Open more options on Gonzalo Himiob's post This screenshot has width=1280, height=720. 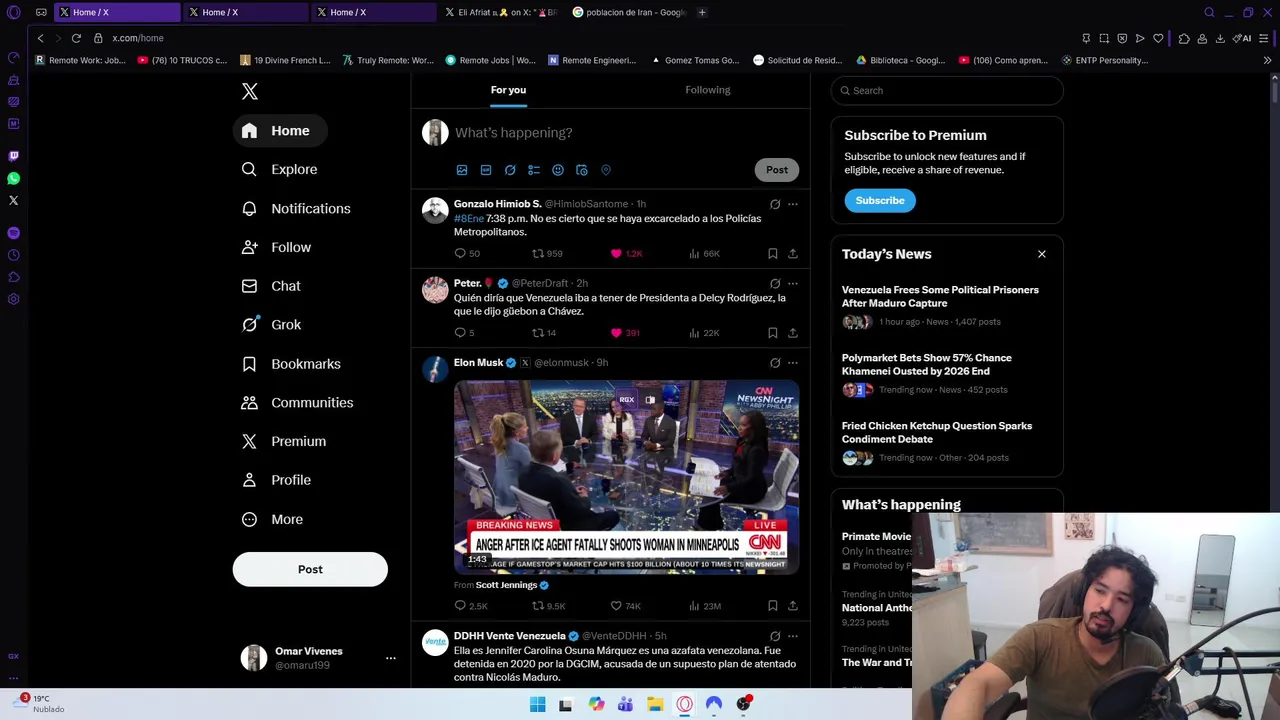point(793,204)
